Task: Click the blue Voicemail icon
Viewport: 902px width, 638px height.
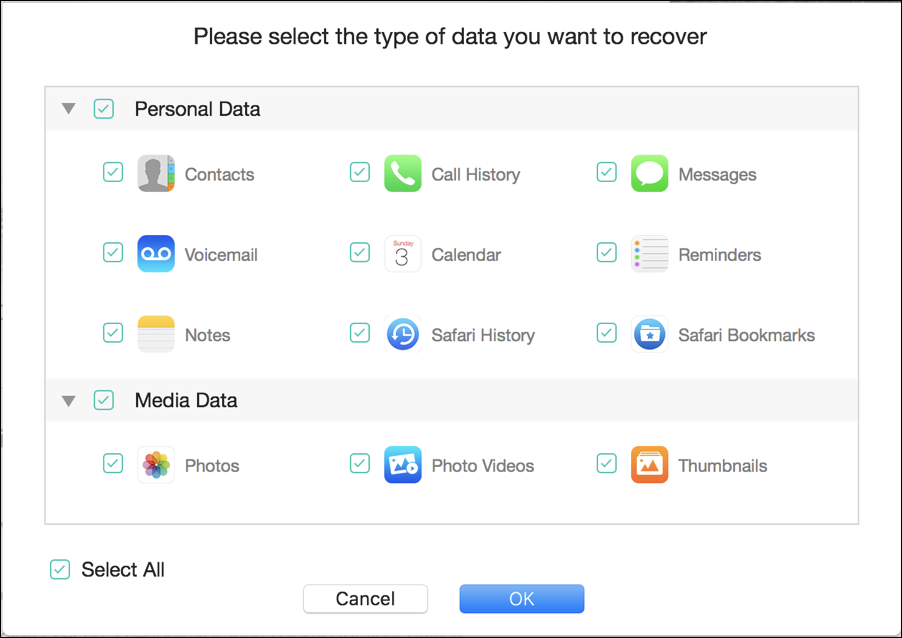Action: point(156,254)
